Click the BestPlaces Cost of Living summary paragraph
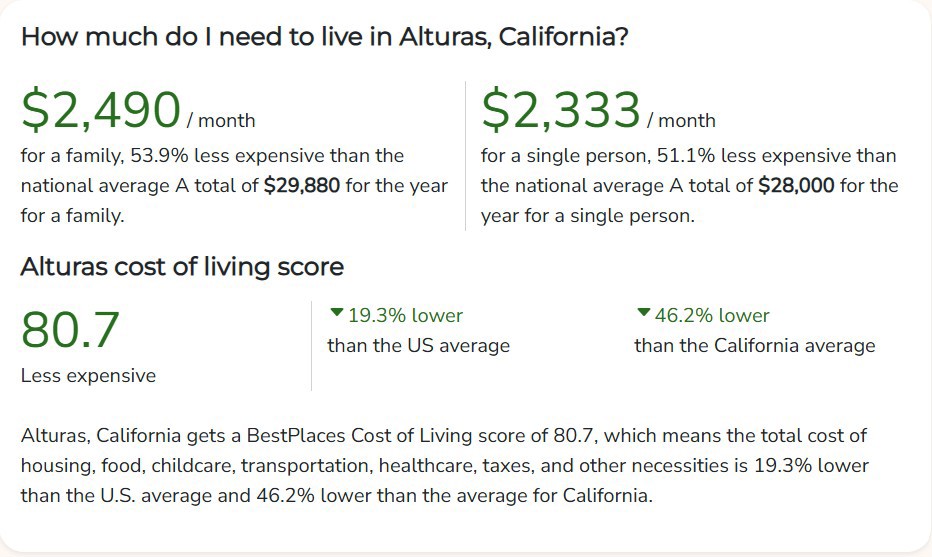The image size is (932, 557). [x=444, y=466]
